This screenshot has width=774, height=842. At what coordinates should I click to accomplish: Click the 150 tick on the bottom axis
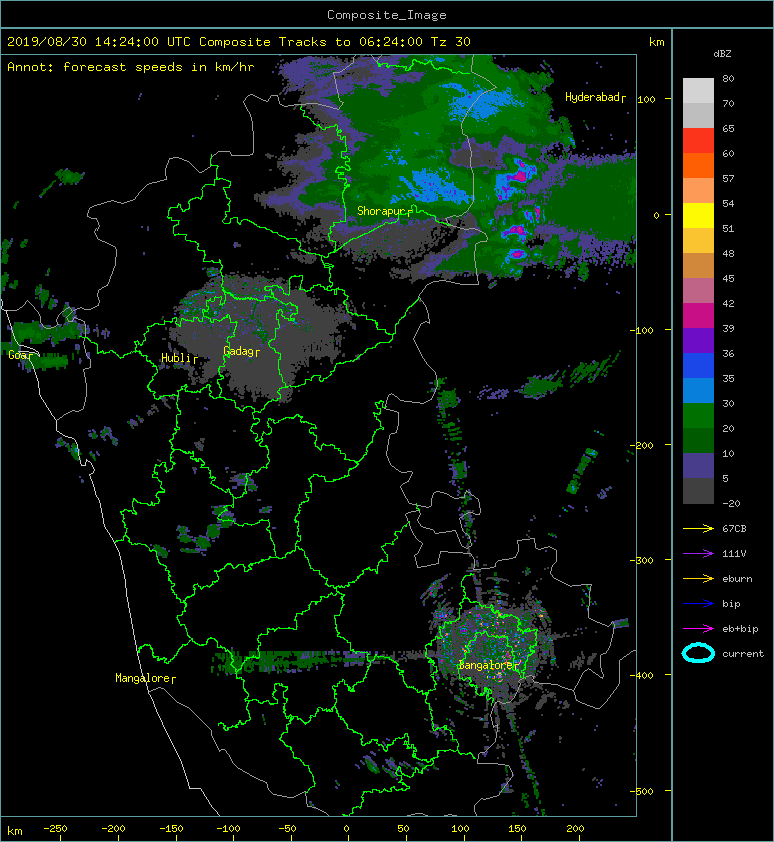pos(517,829)
